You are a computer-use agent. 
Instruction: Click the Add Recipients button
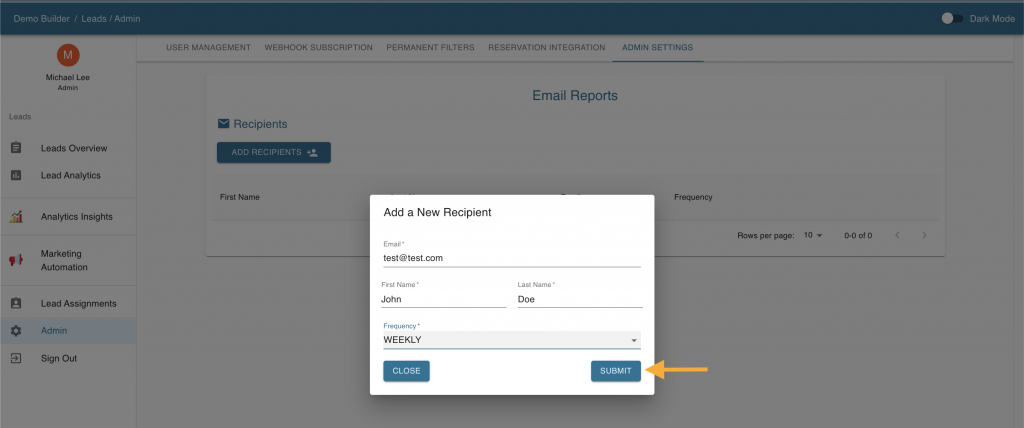click(274, 152)
